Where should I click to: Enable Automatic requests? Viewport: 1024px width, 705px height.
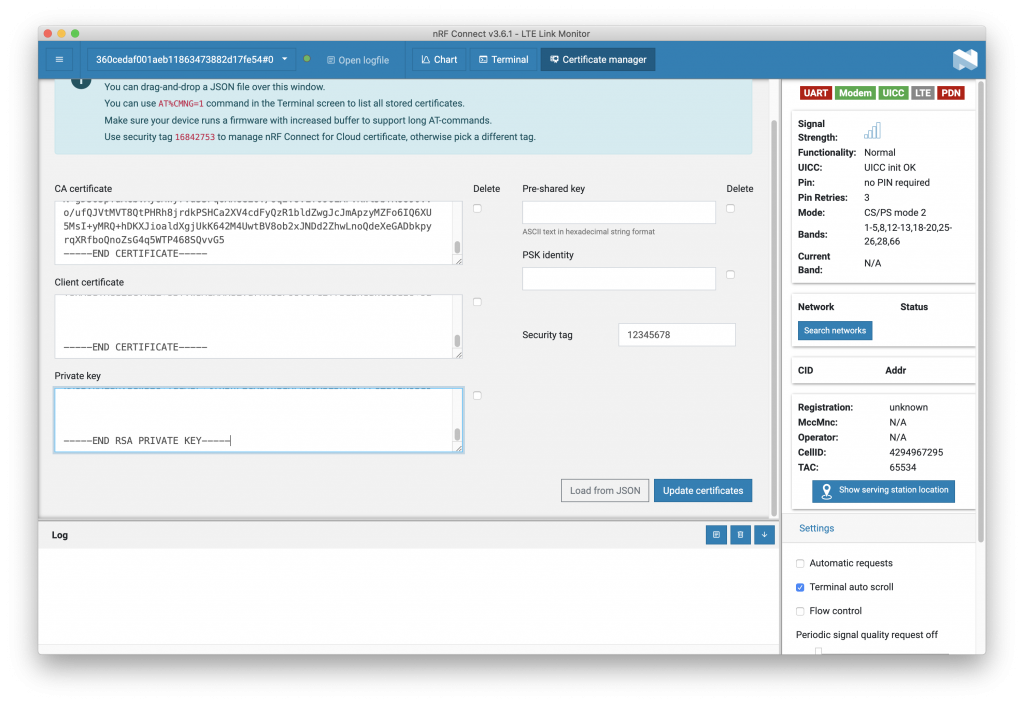pyautogui.click(x=800, y=563)
